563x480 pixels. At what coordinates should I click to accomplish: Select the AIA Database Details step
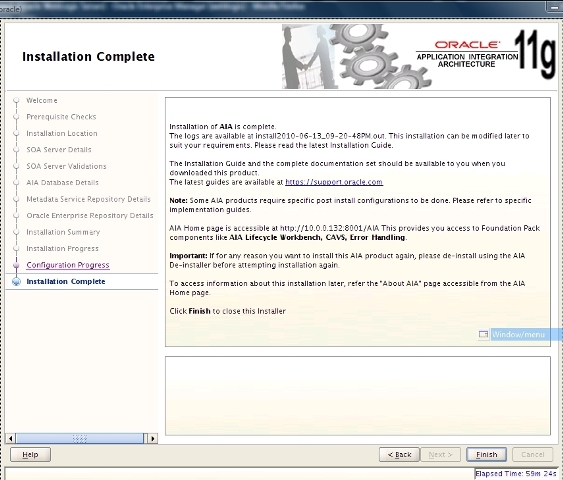(62, 182)
